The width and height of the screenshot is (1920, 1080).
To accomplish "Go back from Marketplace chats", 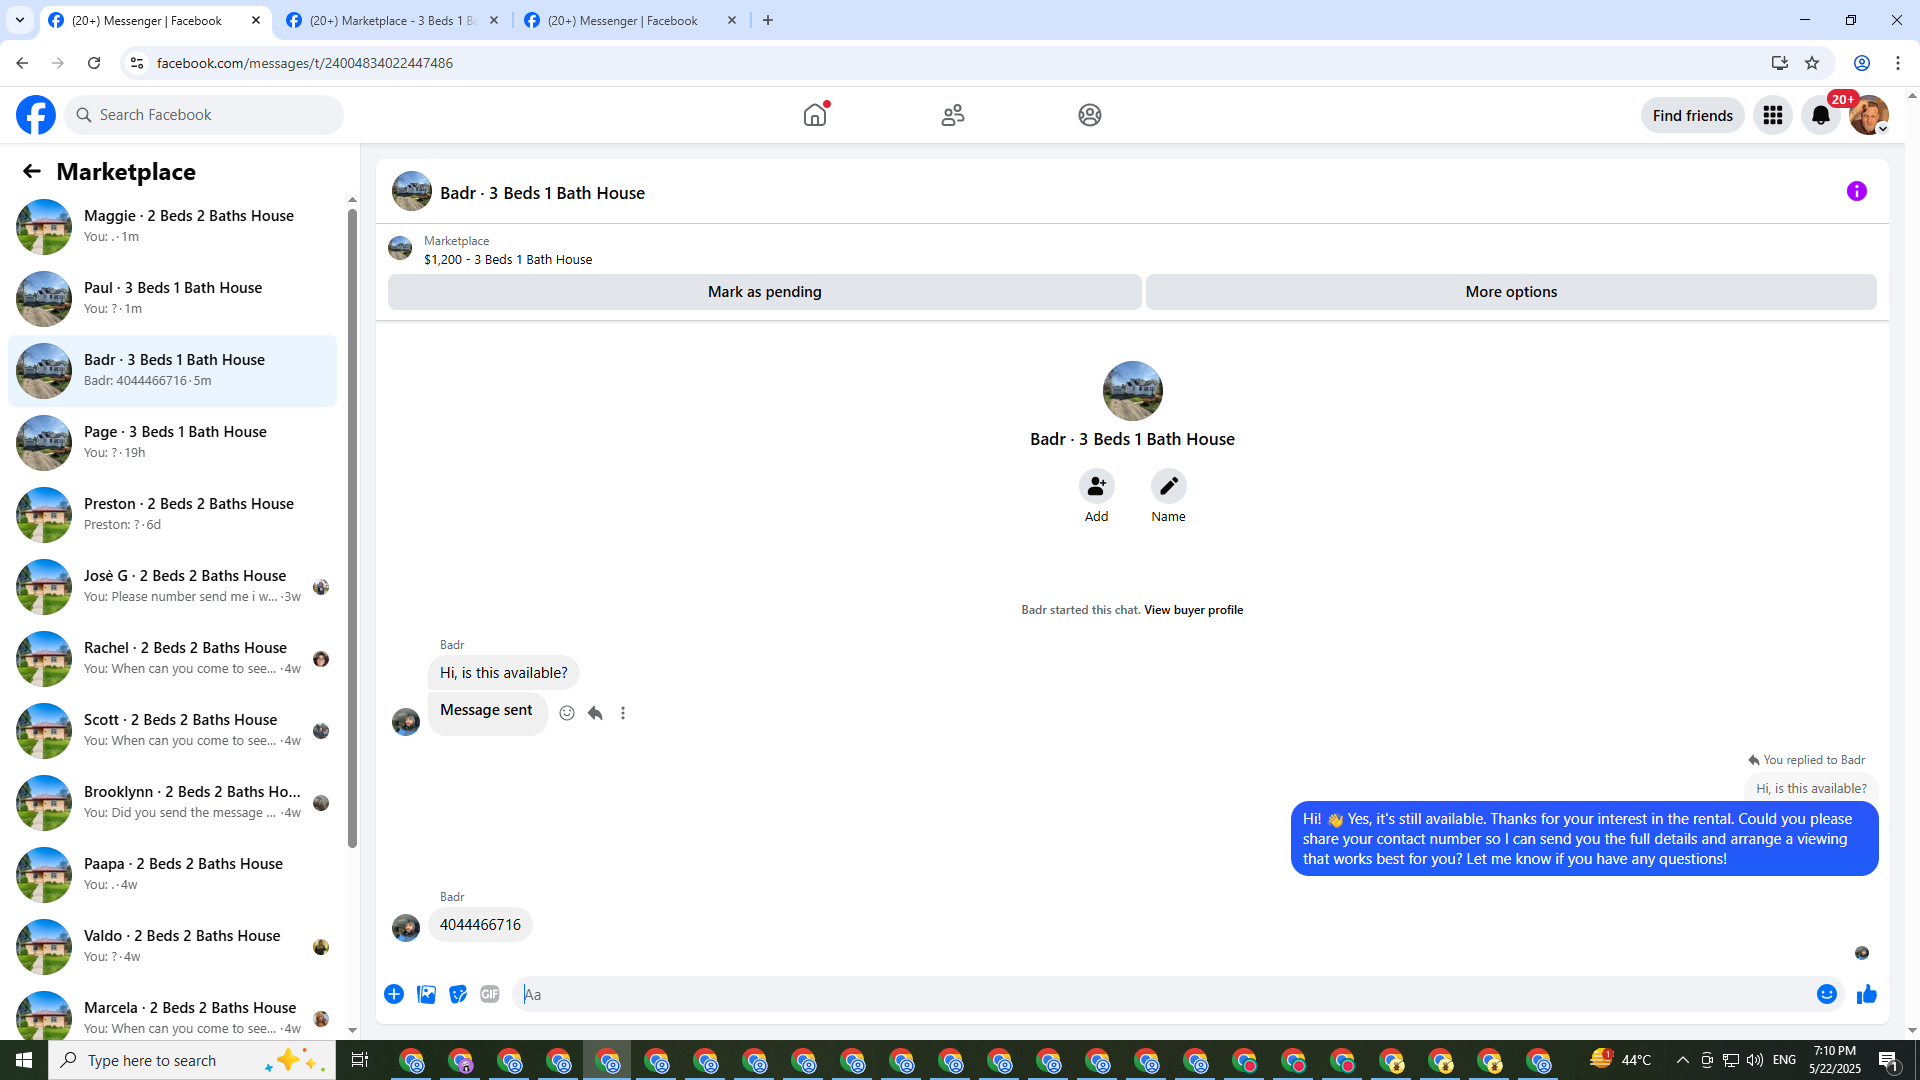I will pos(32,171).
